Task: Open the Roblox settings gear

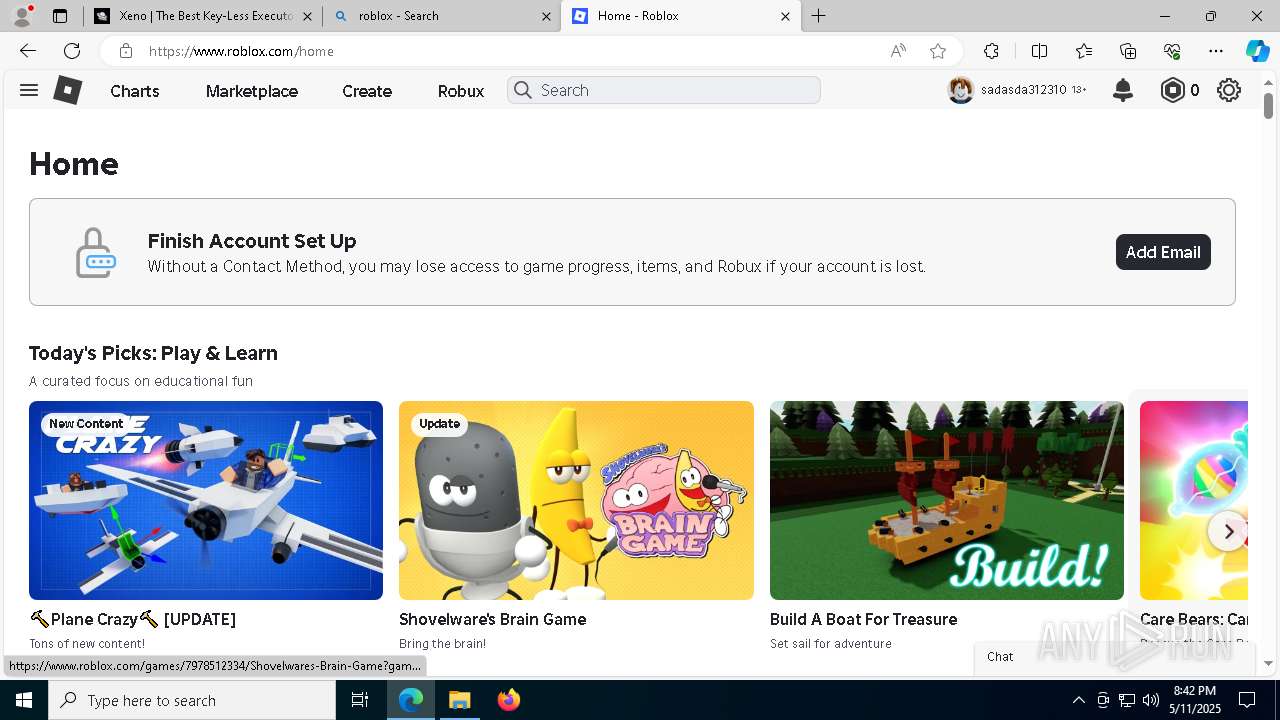Action: (1229, 90)
